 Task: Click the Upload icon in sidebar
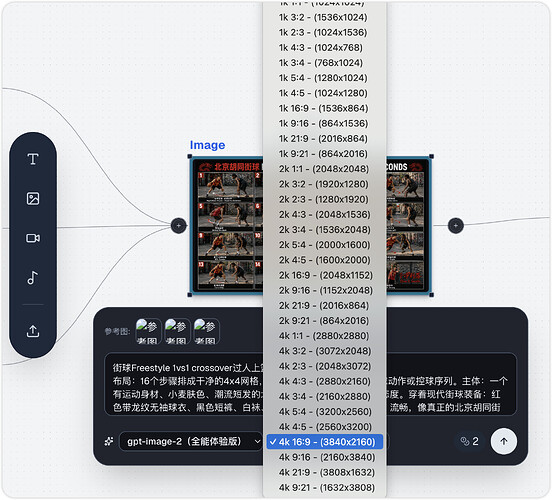(x=33, y=331)
